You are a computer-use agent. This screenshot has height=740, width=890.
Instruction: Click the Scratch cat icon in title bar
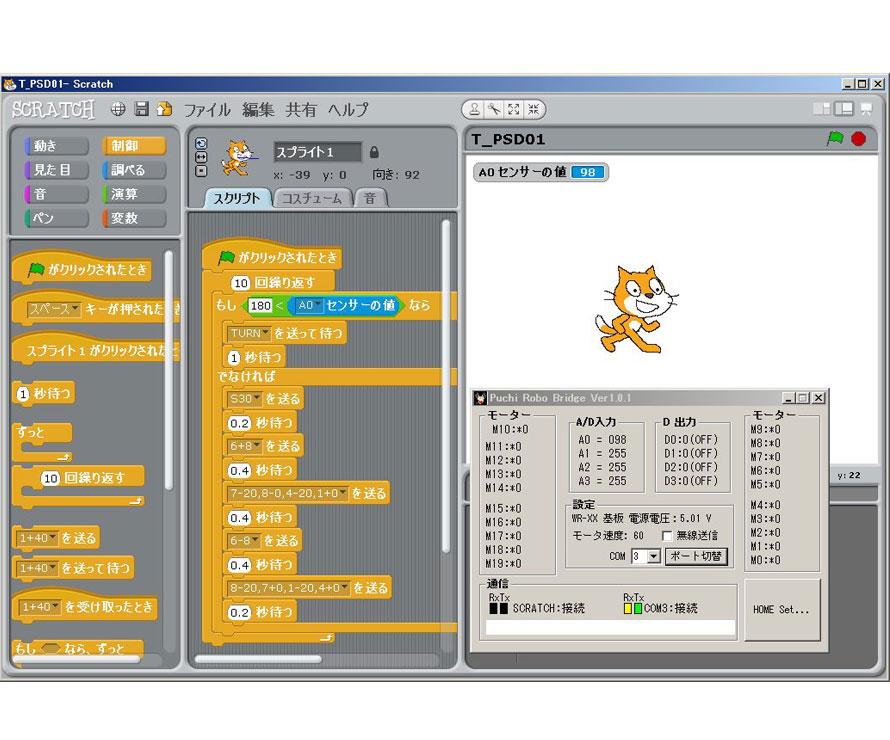(10, 84)
